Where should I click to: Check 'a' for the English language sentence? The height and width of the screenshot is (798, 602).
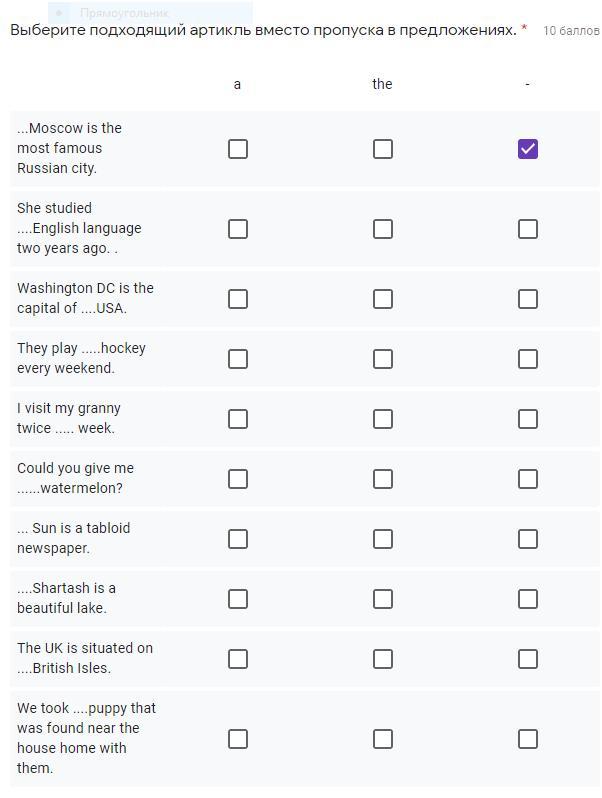click(238, 229)
